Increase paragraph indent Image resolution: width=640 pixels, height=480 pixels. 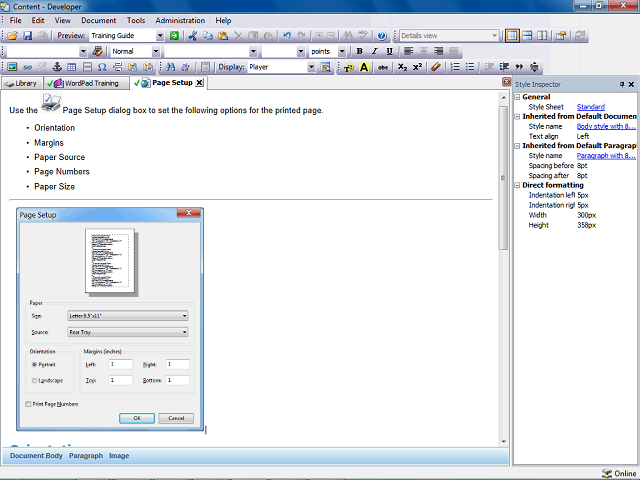point(504,67)
